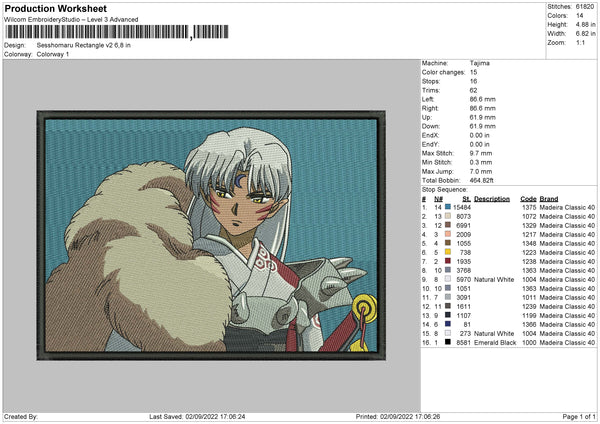600x424 pixels.
Task: Click stitch count '8581' in stop row 16
Action: click(x=464, y=342)
